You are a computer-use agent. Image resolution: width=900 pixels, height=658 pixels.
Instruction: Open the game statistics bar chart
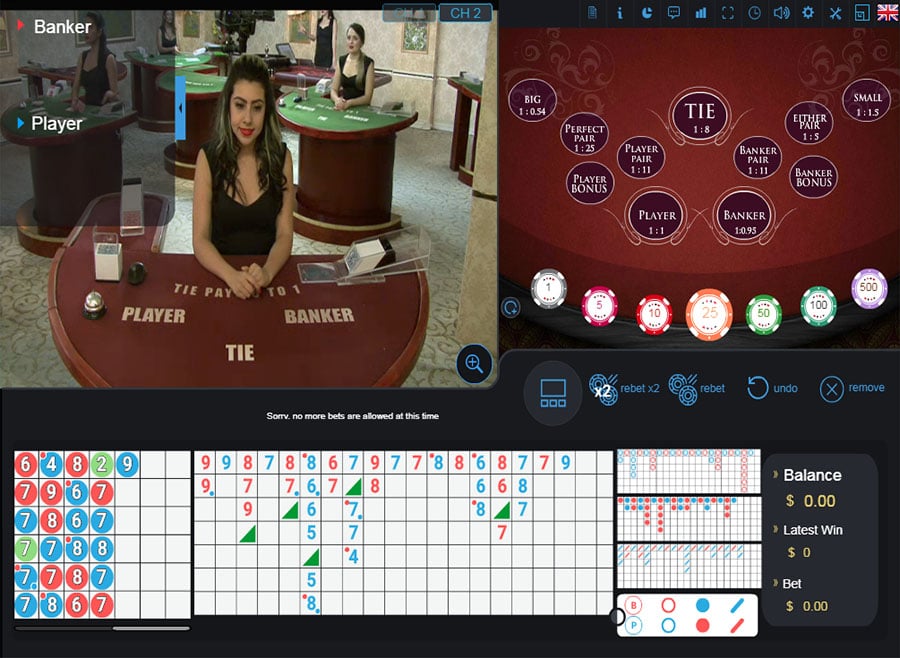[x=701, y=13]
